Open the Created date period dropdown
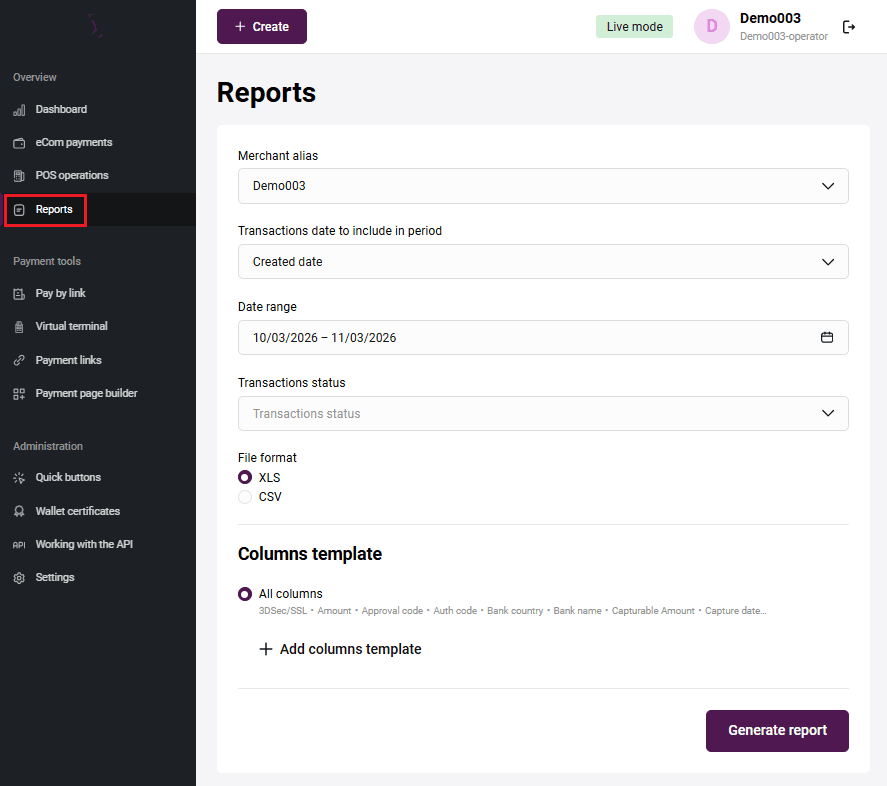Viewport: 887px width, 786px height. (543, 262)
